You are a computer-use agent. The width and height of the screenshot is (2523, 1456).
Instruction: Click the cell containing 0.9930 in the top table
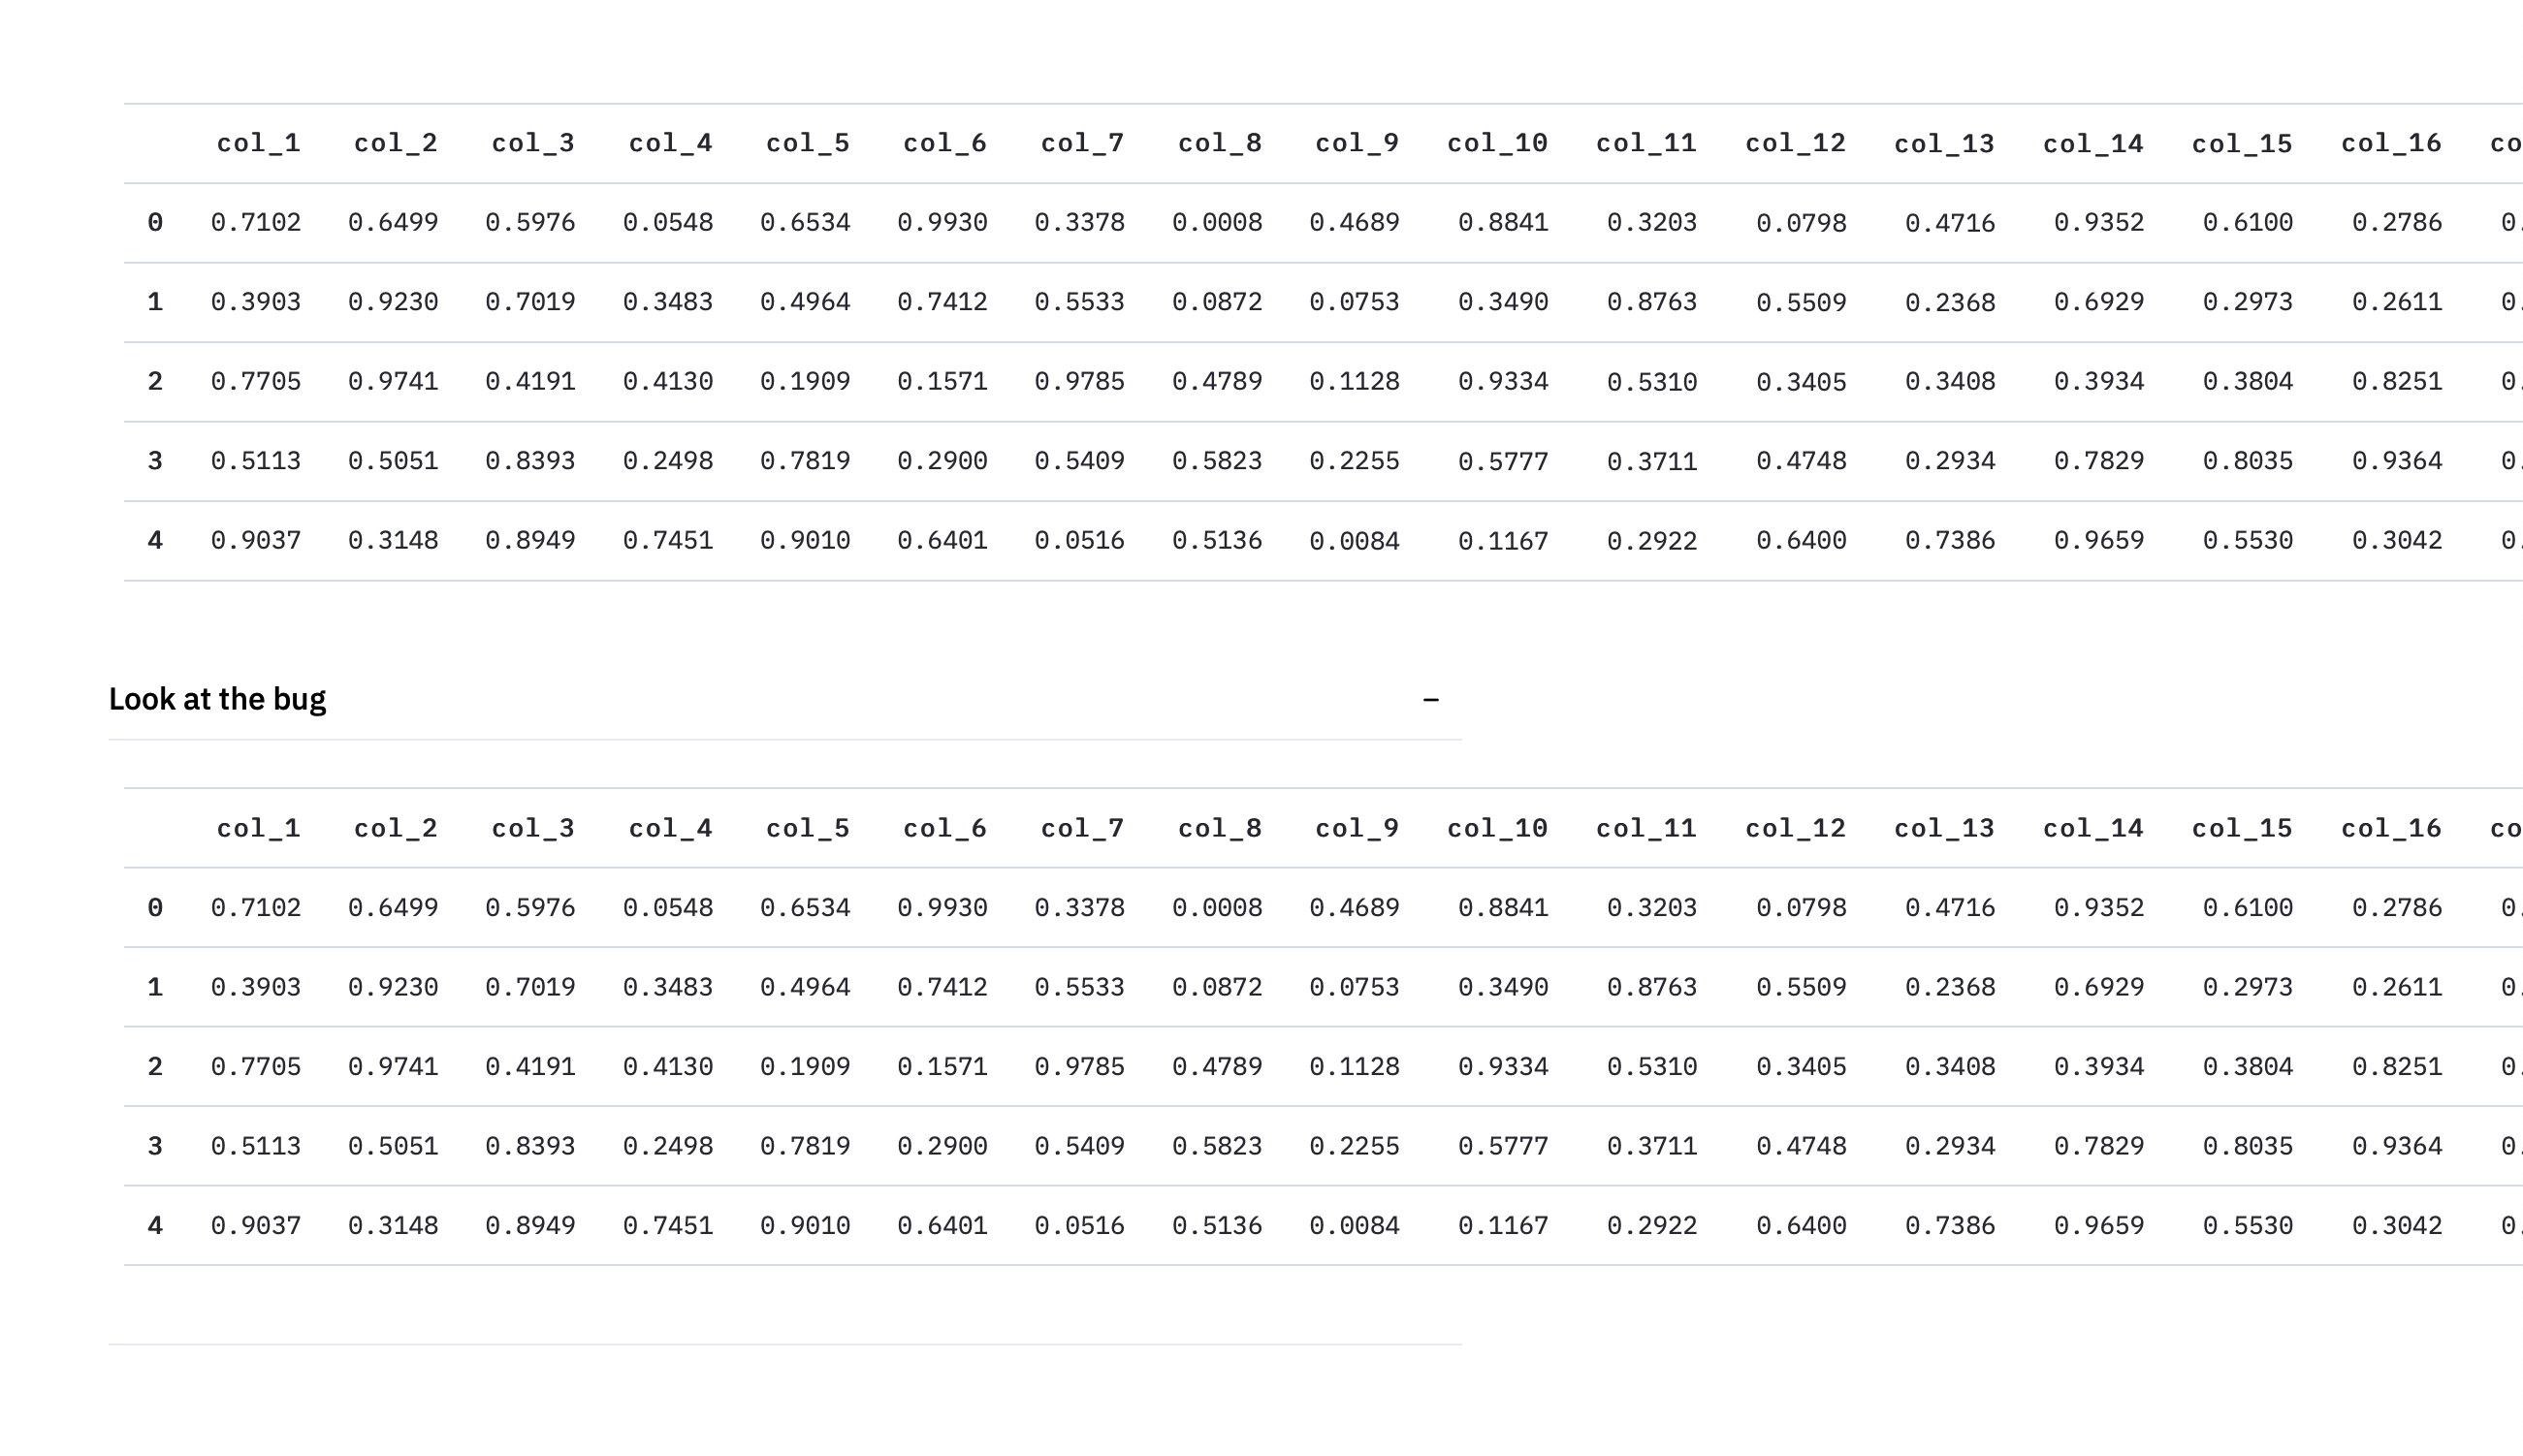944,222
